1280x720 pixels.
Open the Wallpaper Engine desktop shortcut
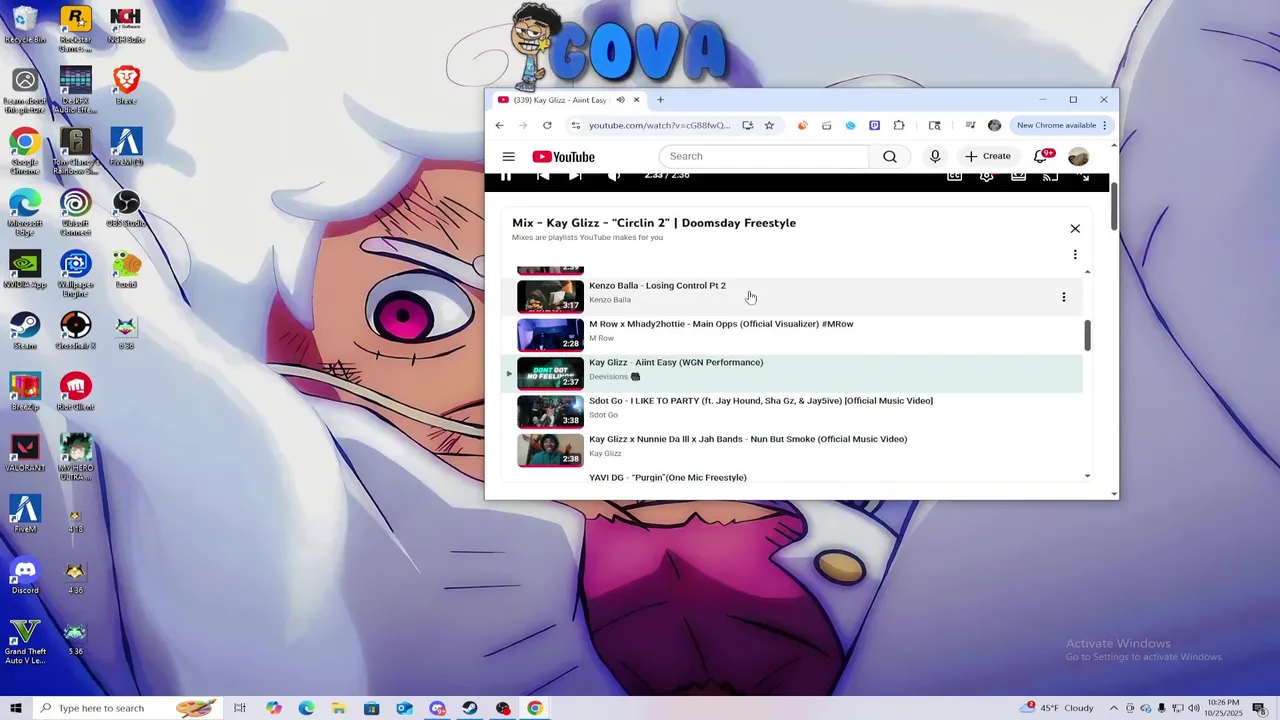click(75, 274)
